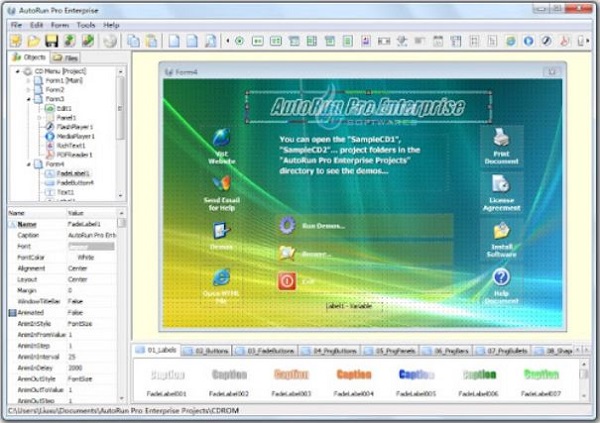
Task: Switch to the 02_Buttons tab
Action: [207, 351]
